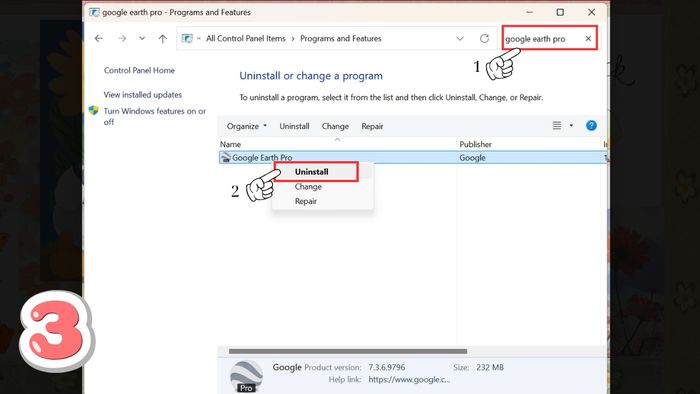Go back with the Back arrow
The width and height of the screenshot is (700, 394).
(99, 38)
